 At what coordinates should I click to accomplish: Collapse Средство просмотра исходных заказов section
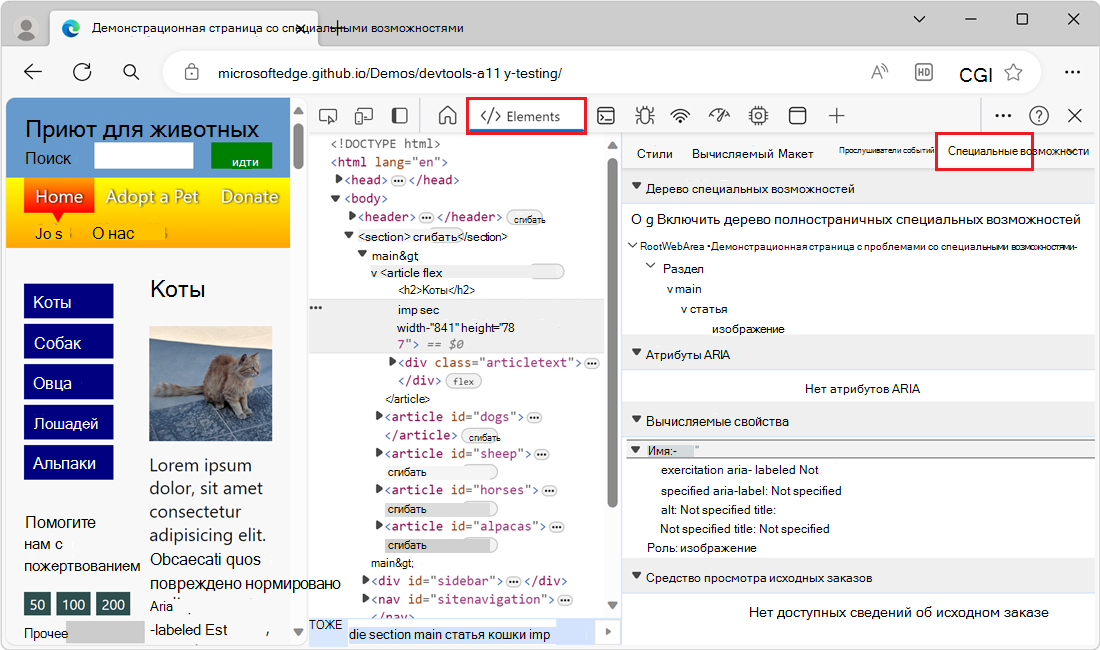click(x=637, y=576)
